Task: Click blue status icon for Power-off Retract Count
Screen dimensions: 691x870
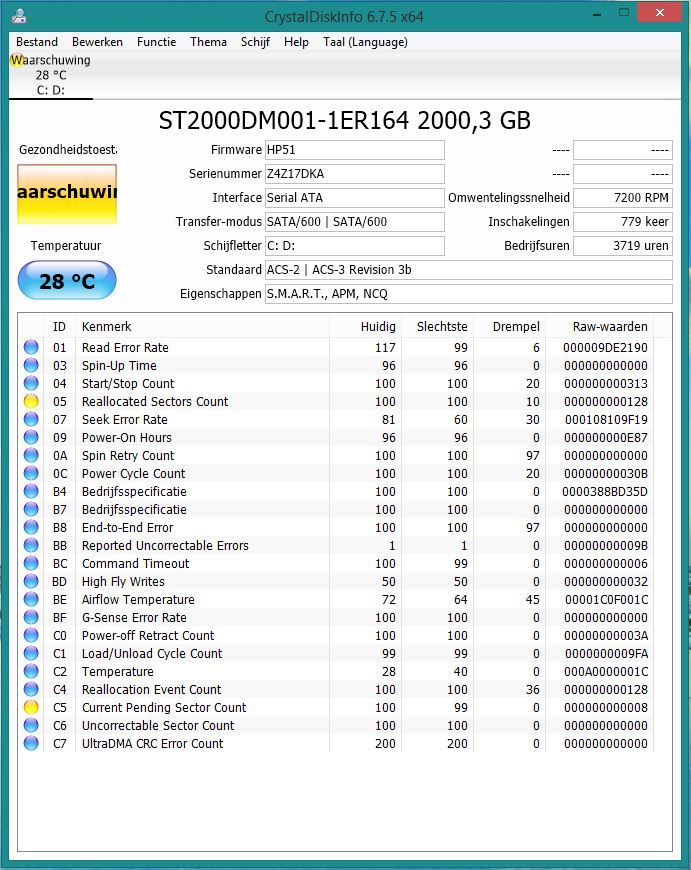Action: (31, 635)
